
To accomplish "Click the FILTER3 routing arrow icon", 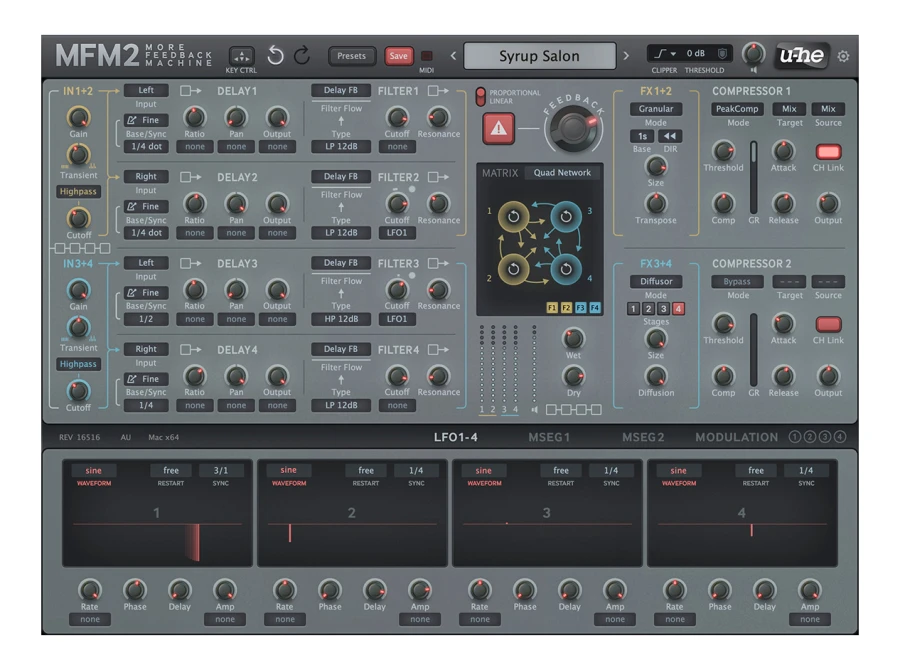I will coord(439,263).
